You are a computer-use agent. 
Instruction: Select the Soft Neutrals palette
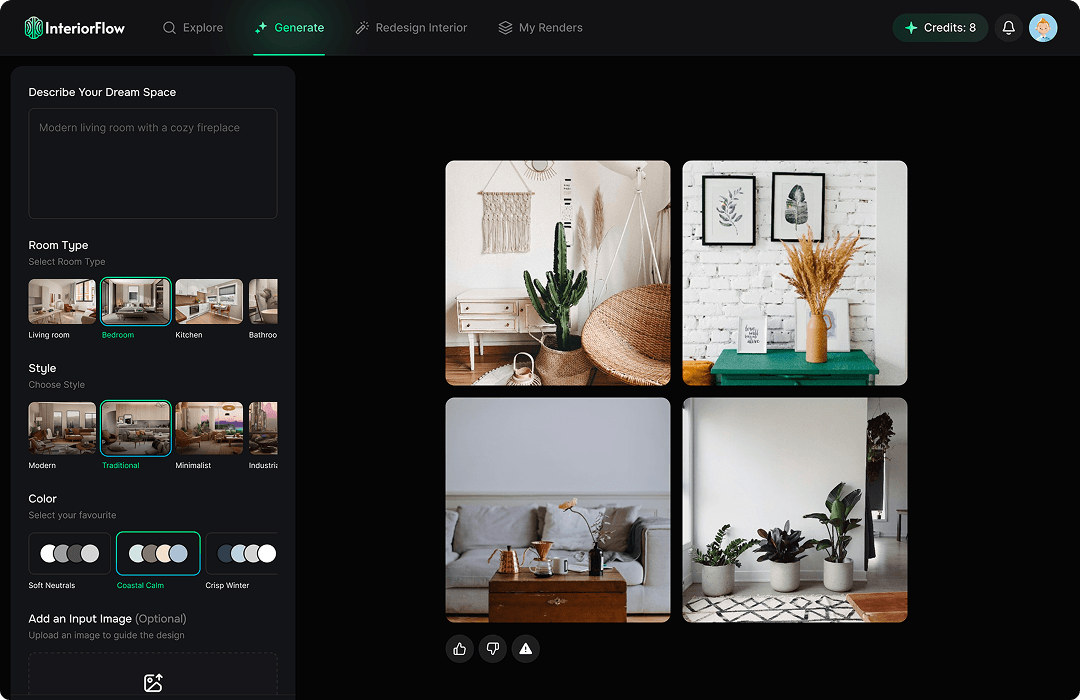coord(69,553)
